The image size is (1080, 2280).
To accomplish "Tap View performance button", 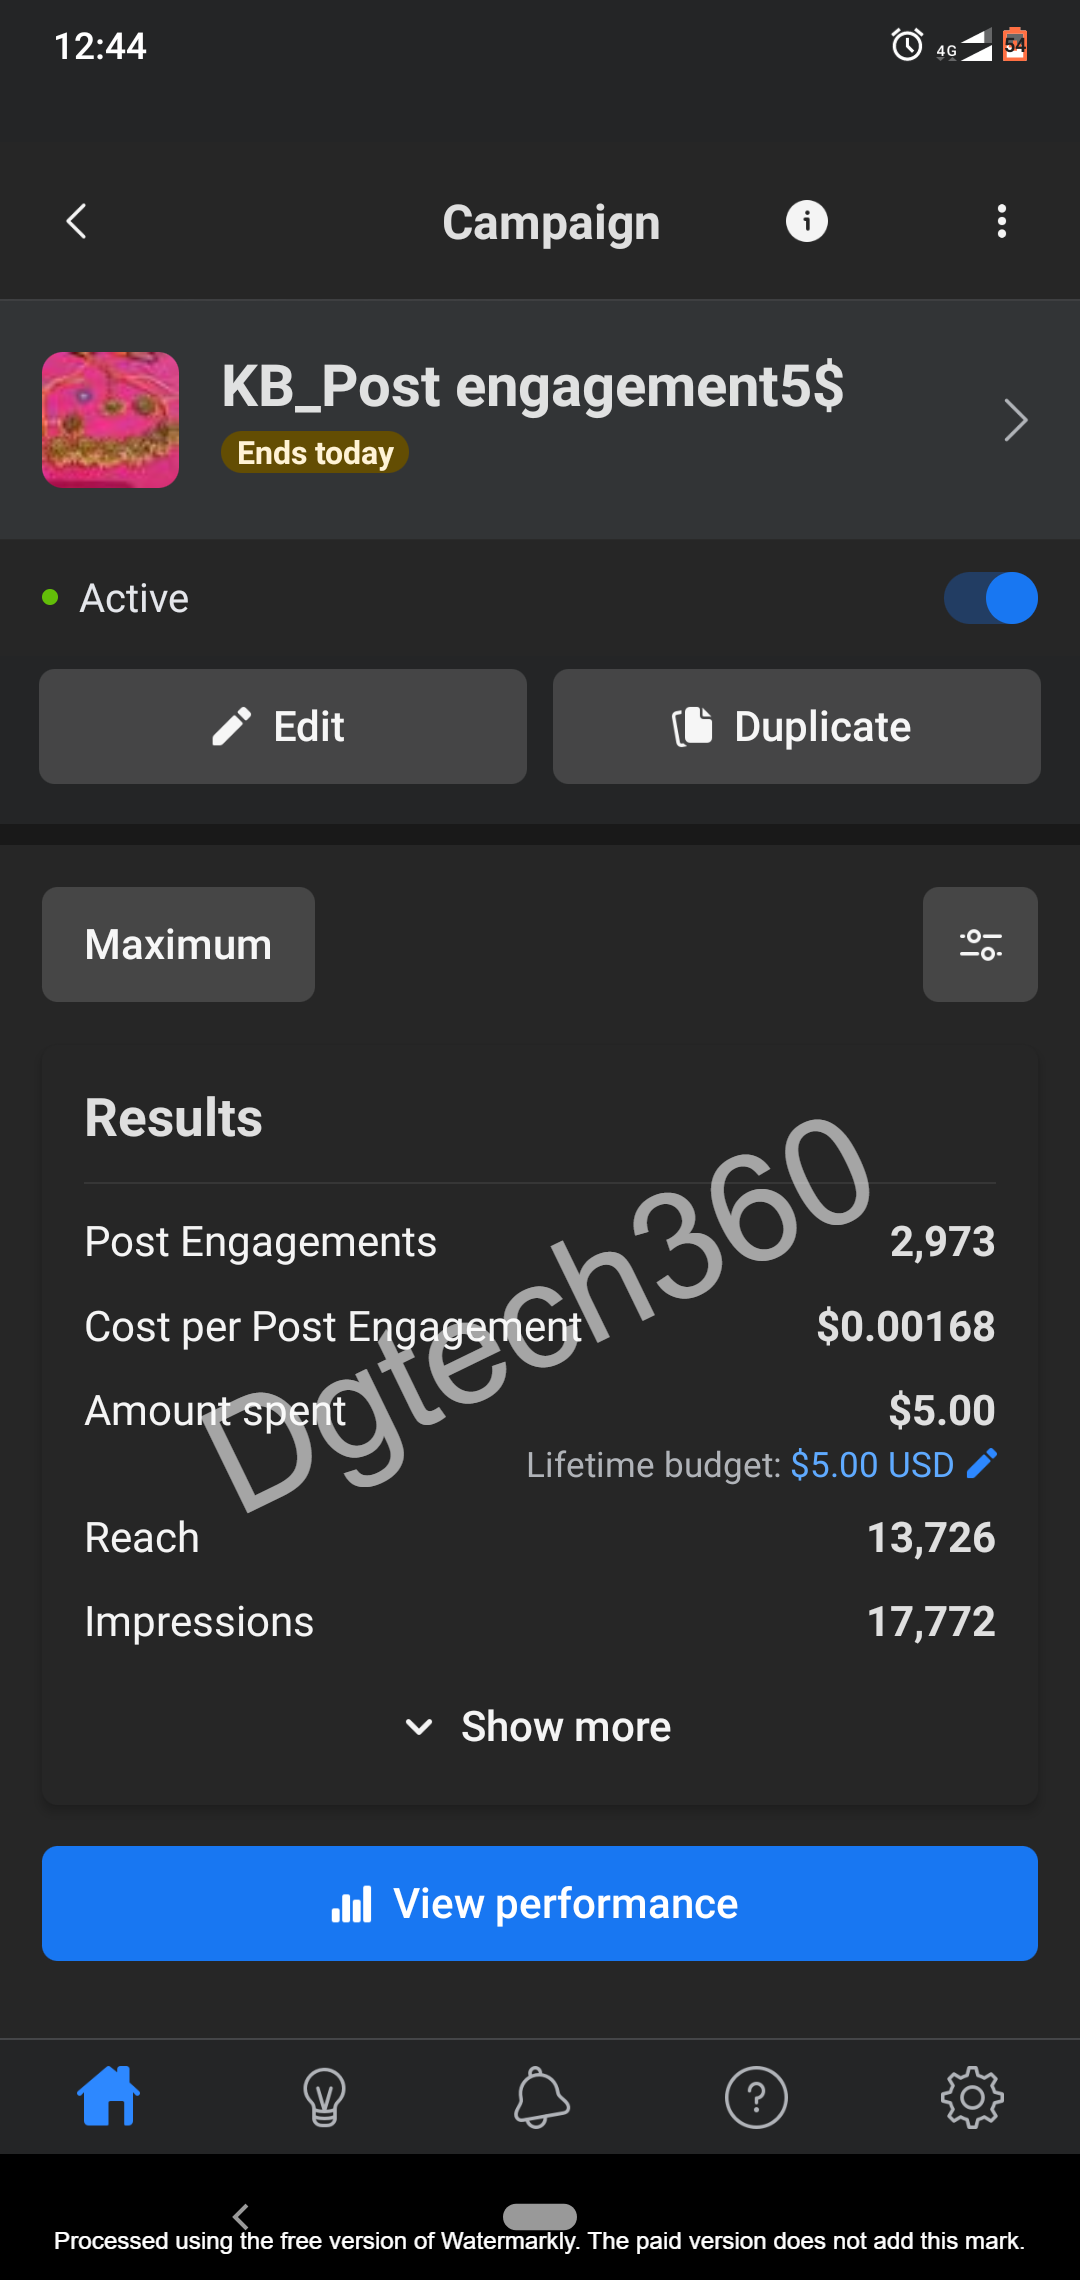I will 540,1903.
